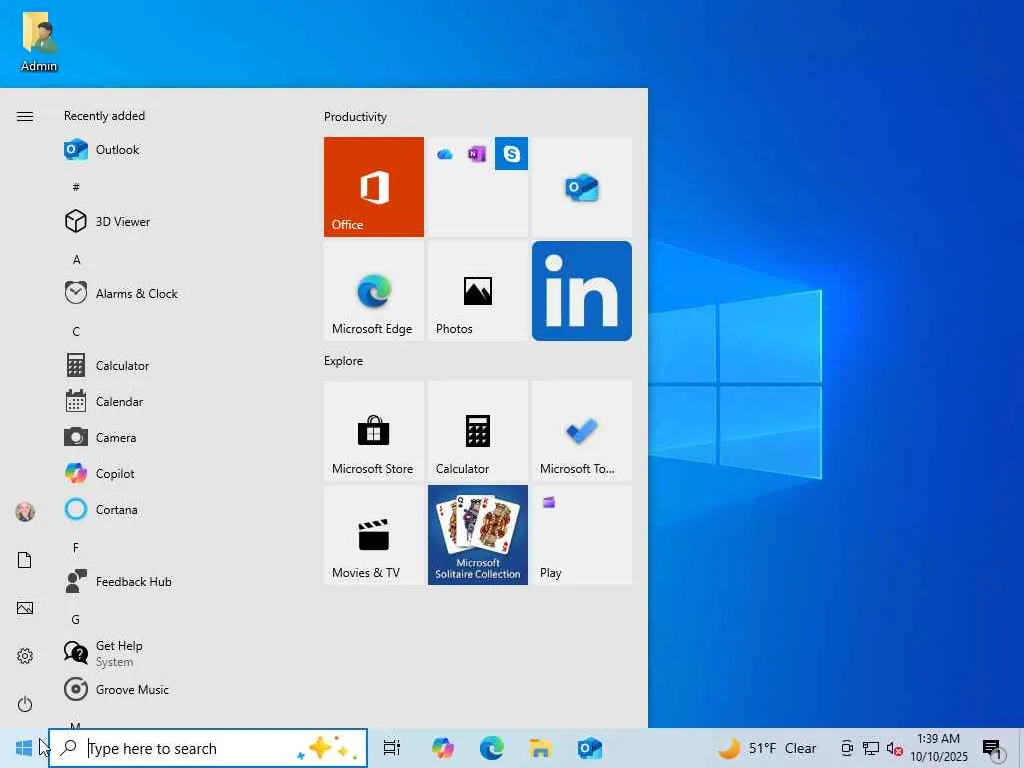Click the Recently added Outlook entry
The height and width of the screenshot is (768, 1024).
[117, 150]
